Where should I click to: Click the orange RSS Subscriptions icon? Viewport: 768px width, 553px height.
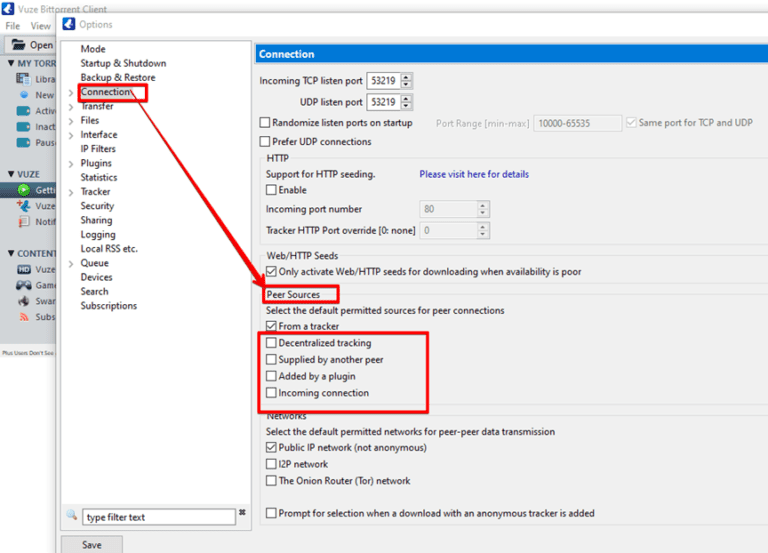(23, 317)
